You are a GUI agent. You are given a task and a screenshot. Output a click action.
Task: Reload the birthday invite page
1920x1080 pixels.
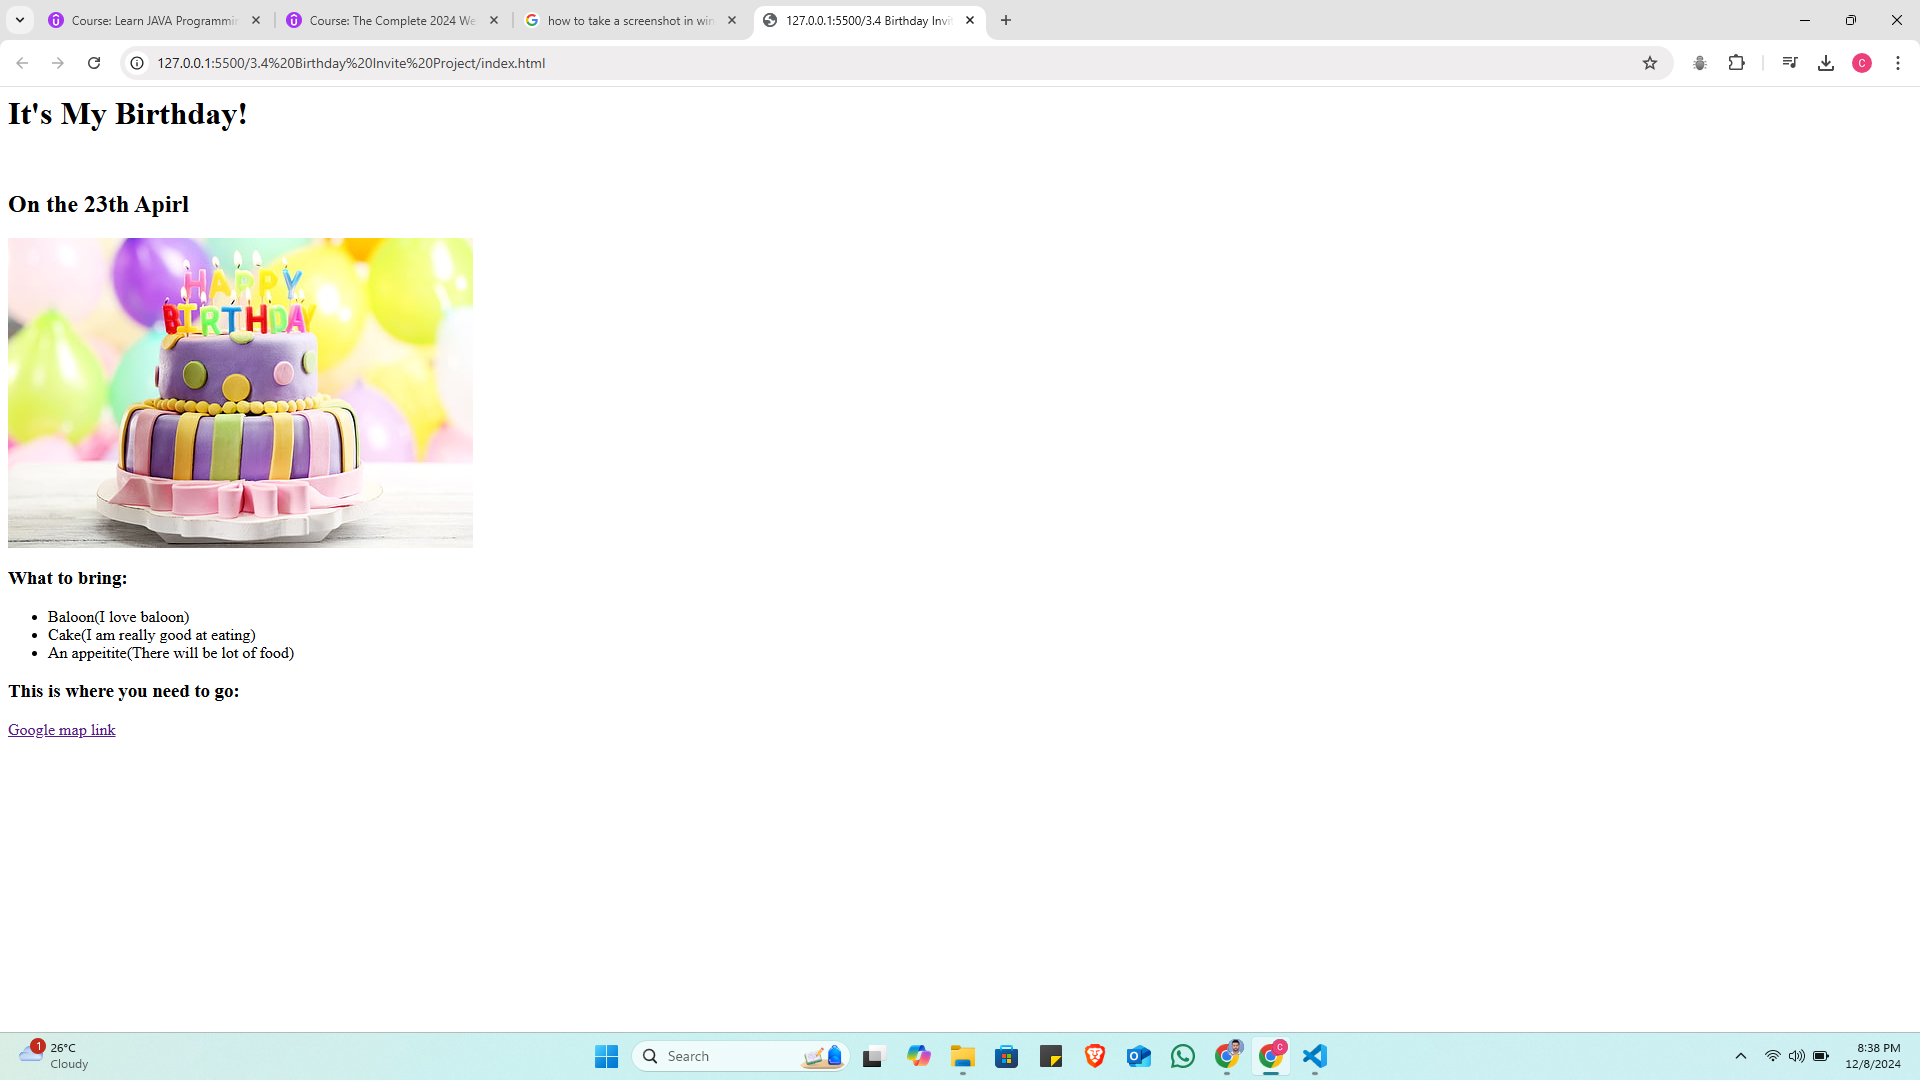coord(94,63)
